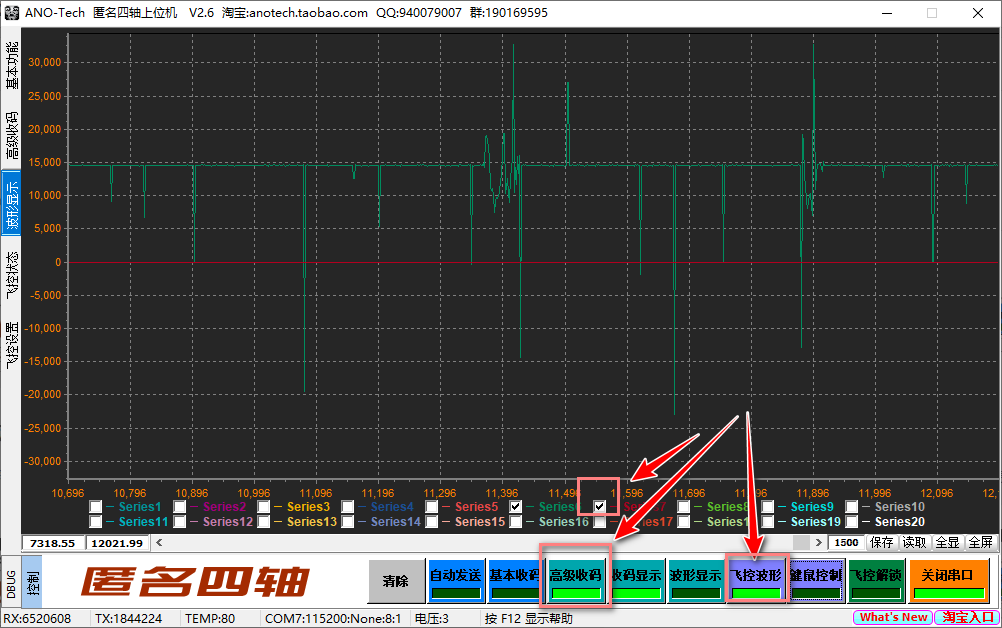Click RX:6520608 status text
The height and width of the screenshot is (628, 1002).
pyautogui.click(x=37, y=618)
